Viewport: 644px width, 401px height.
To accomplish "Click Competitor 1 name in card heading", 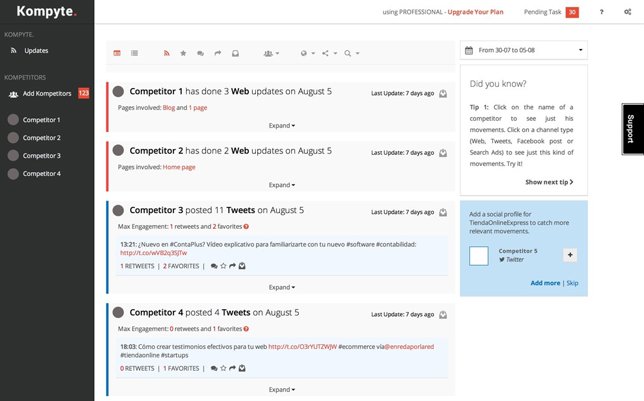I will click(x=156, y=91).
